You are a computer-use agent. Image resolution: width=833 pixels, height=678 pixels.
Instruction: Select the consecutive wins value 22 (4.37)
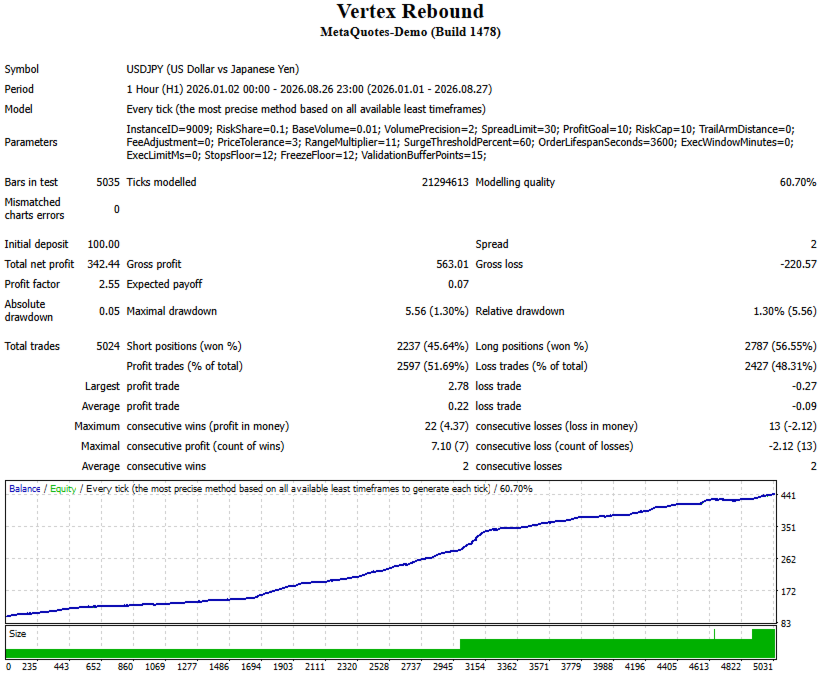tap(447, 426)
